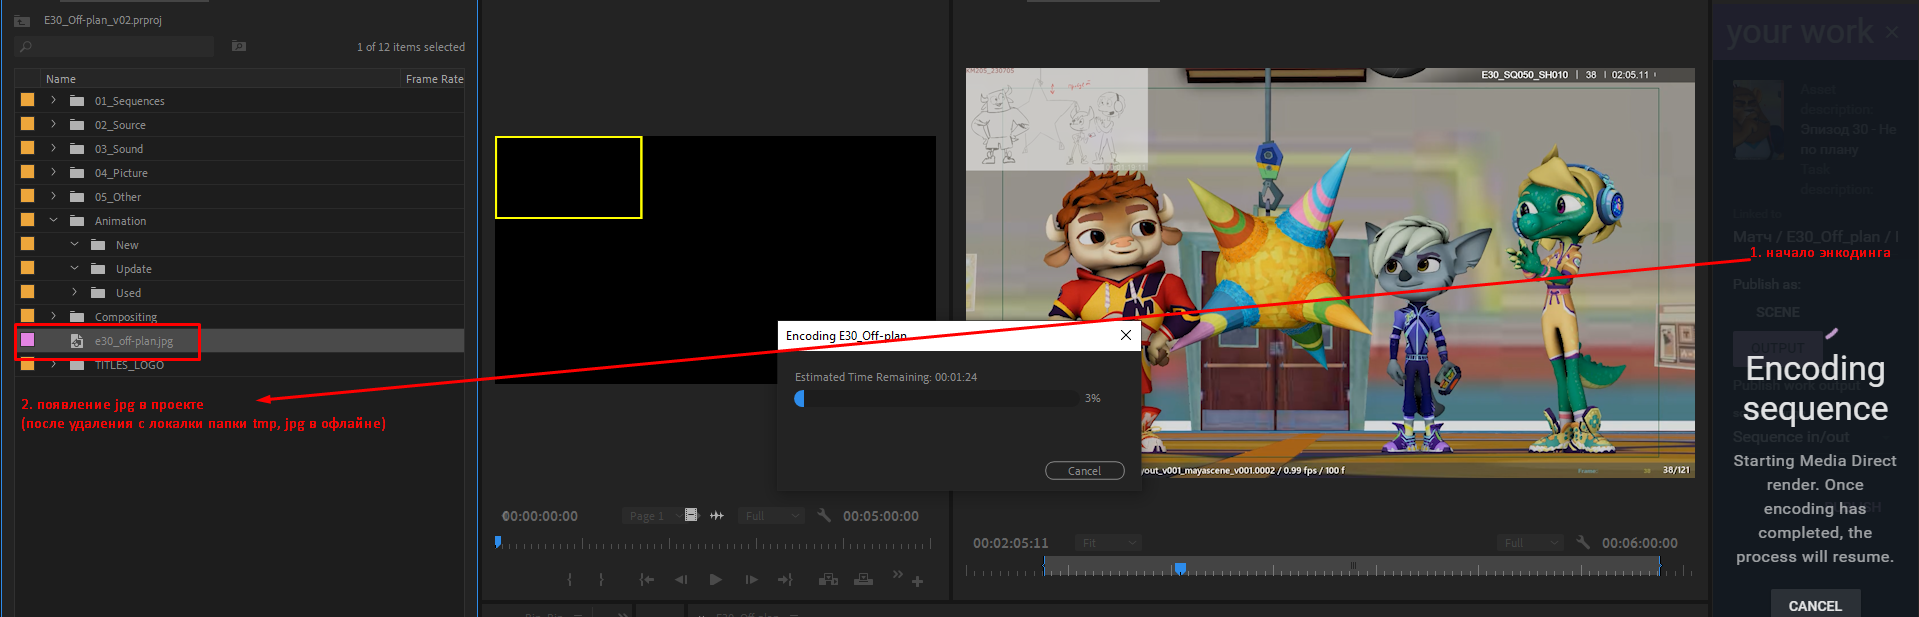Expand the 01_Sequences bin

tap(54, 100)
